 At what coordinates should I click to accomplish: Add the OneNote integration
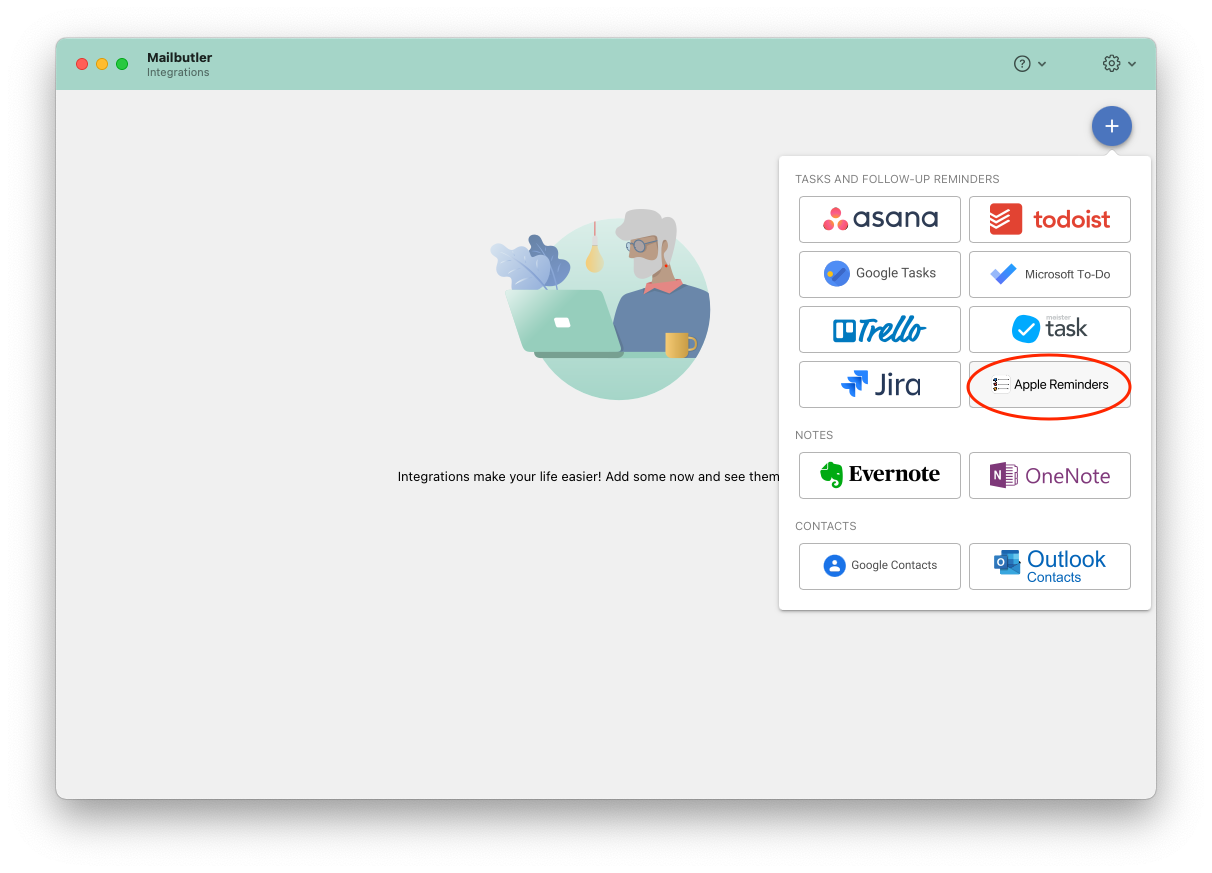pos(1050,475)
